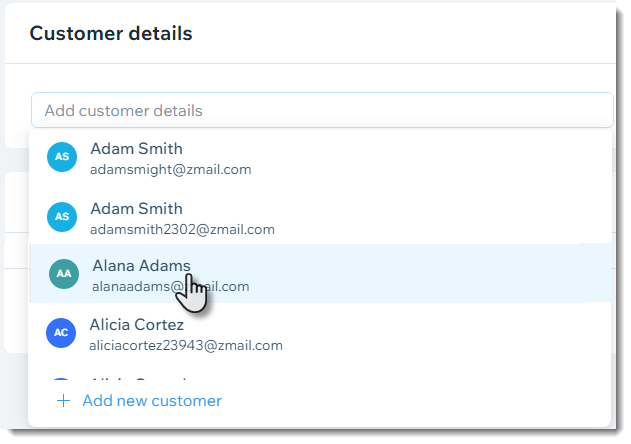Choose Alicia Cortez from the customer list
The image size is (631, 444).
pos(320,334)
